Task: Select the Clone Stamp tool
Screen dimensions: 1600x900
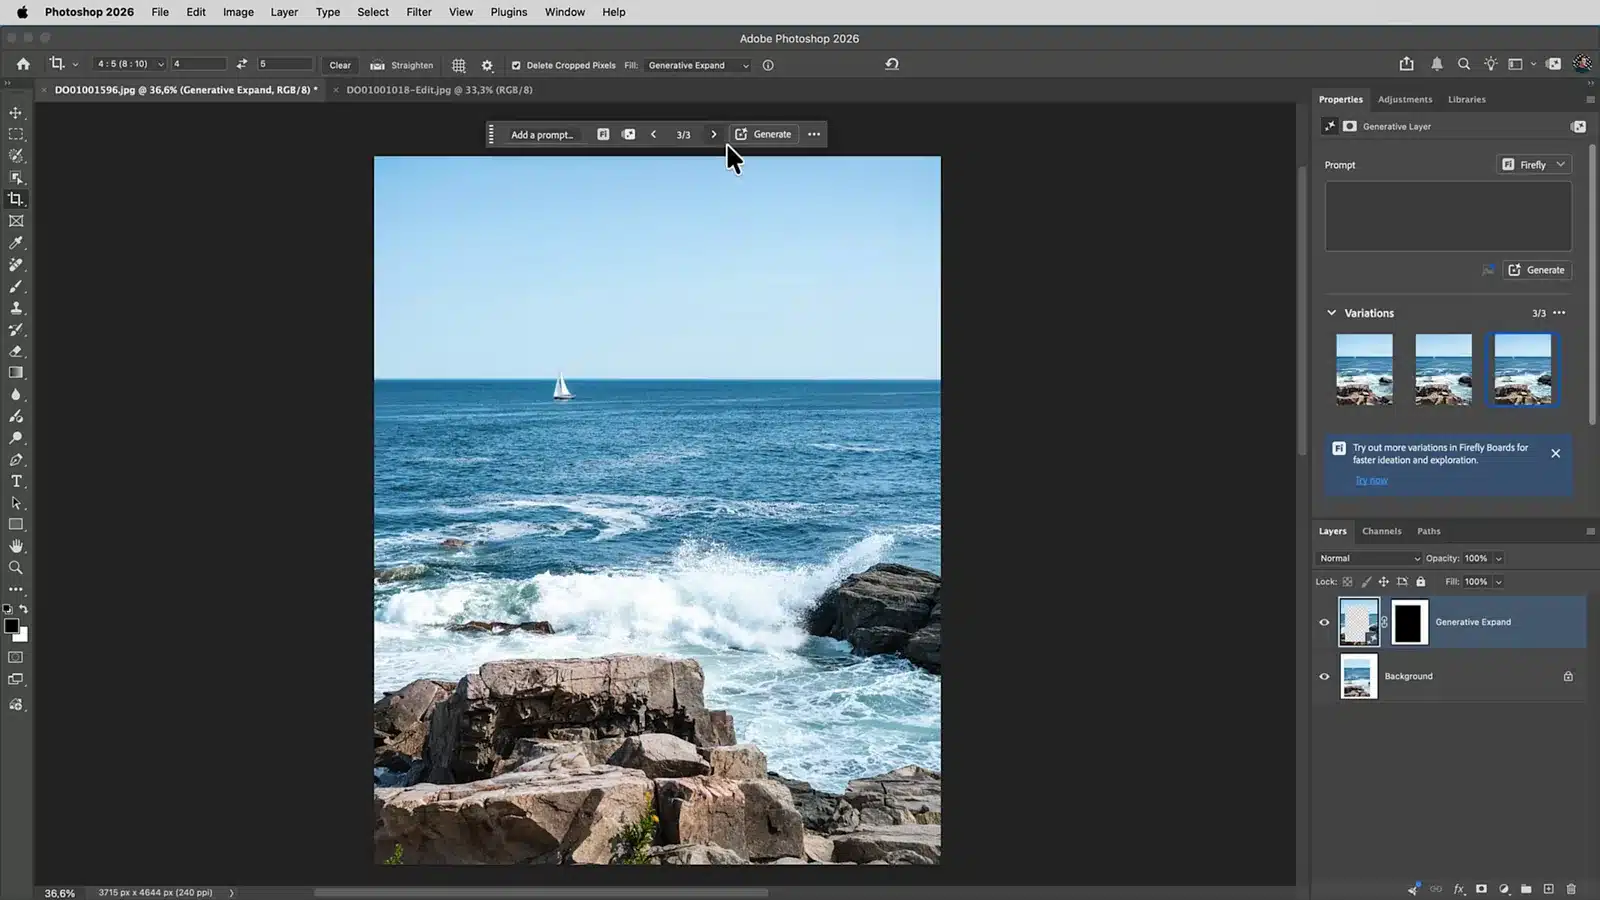Action: (16, 308)
